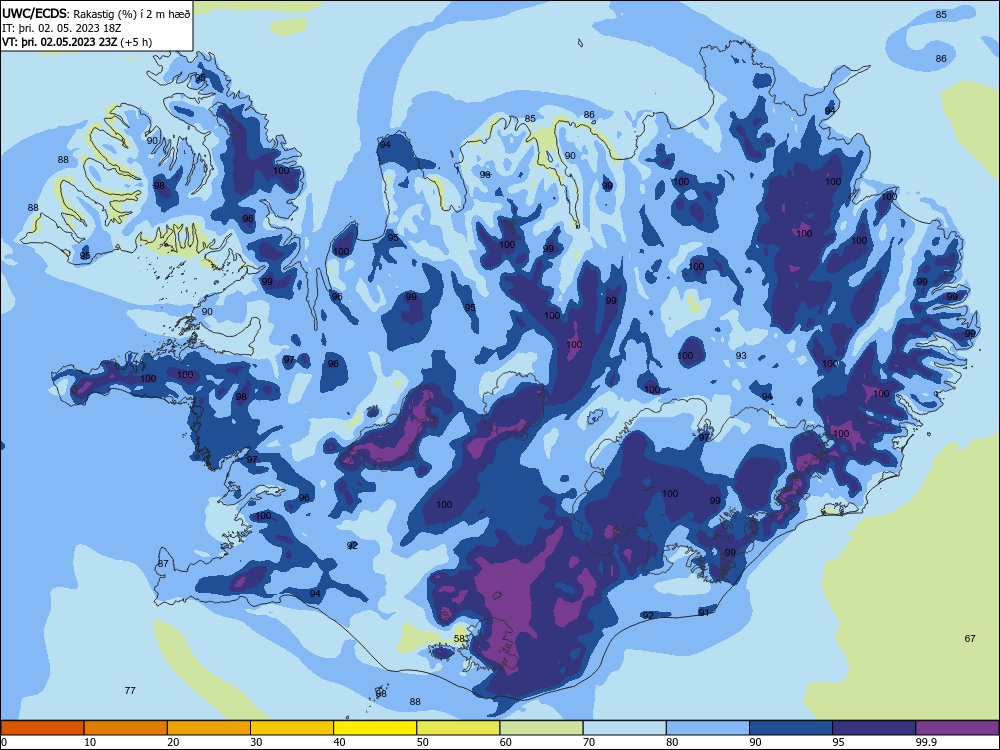Click the legend tick label '50'
1000x750 pixels.
(x=423, y=742)
